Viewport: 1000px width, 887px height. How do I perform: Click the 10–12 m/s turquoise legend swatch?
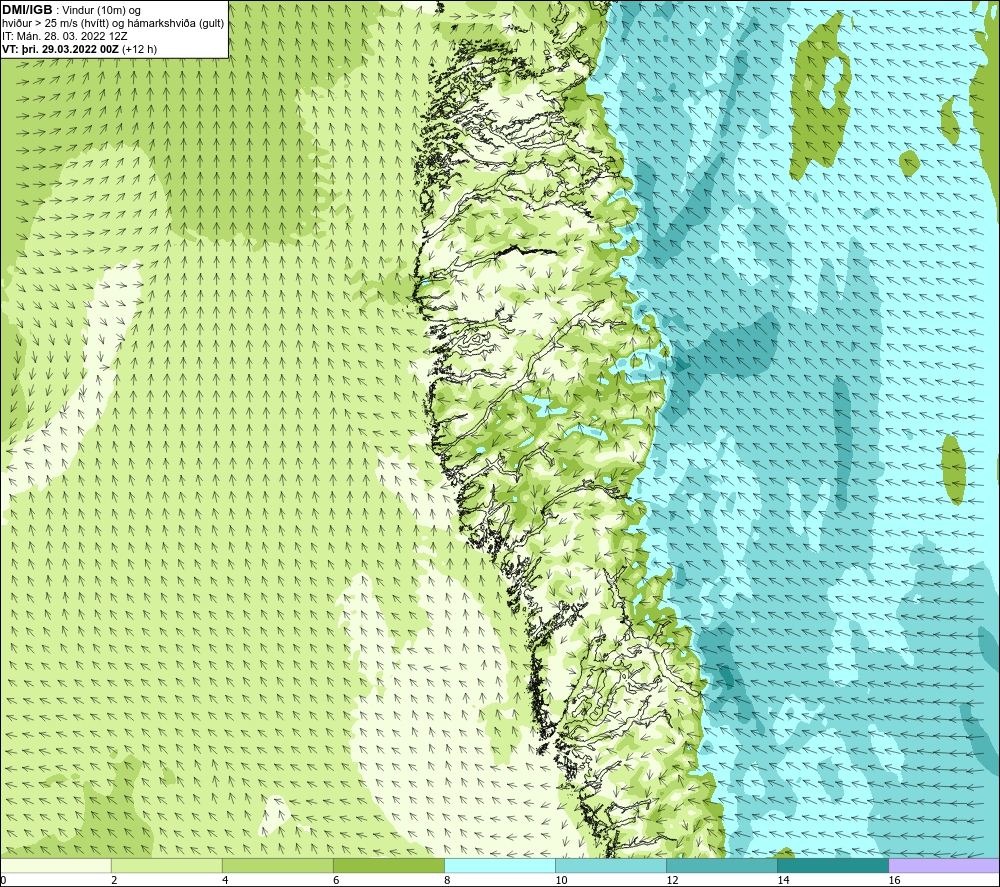(x=611, y=865)
